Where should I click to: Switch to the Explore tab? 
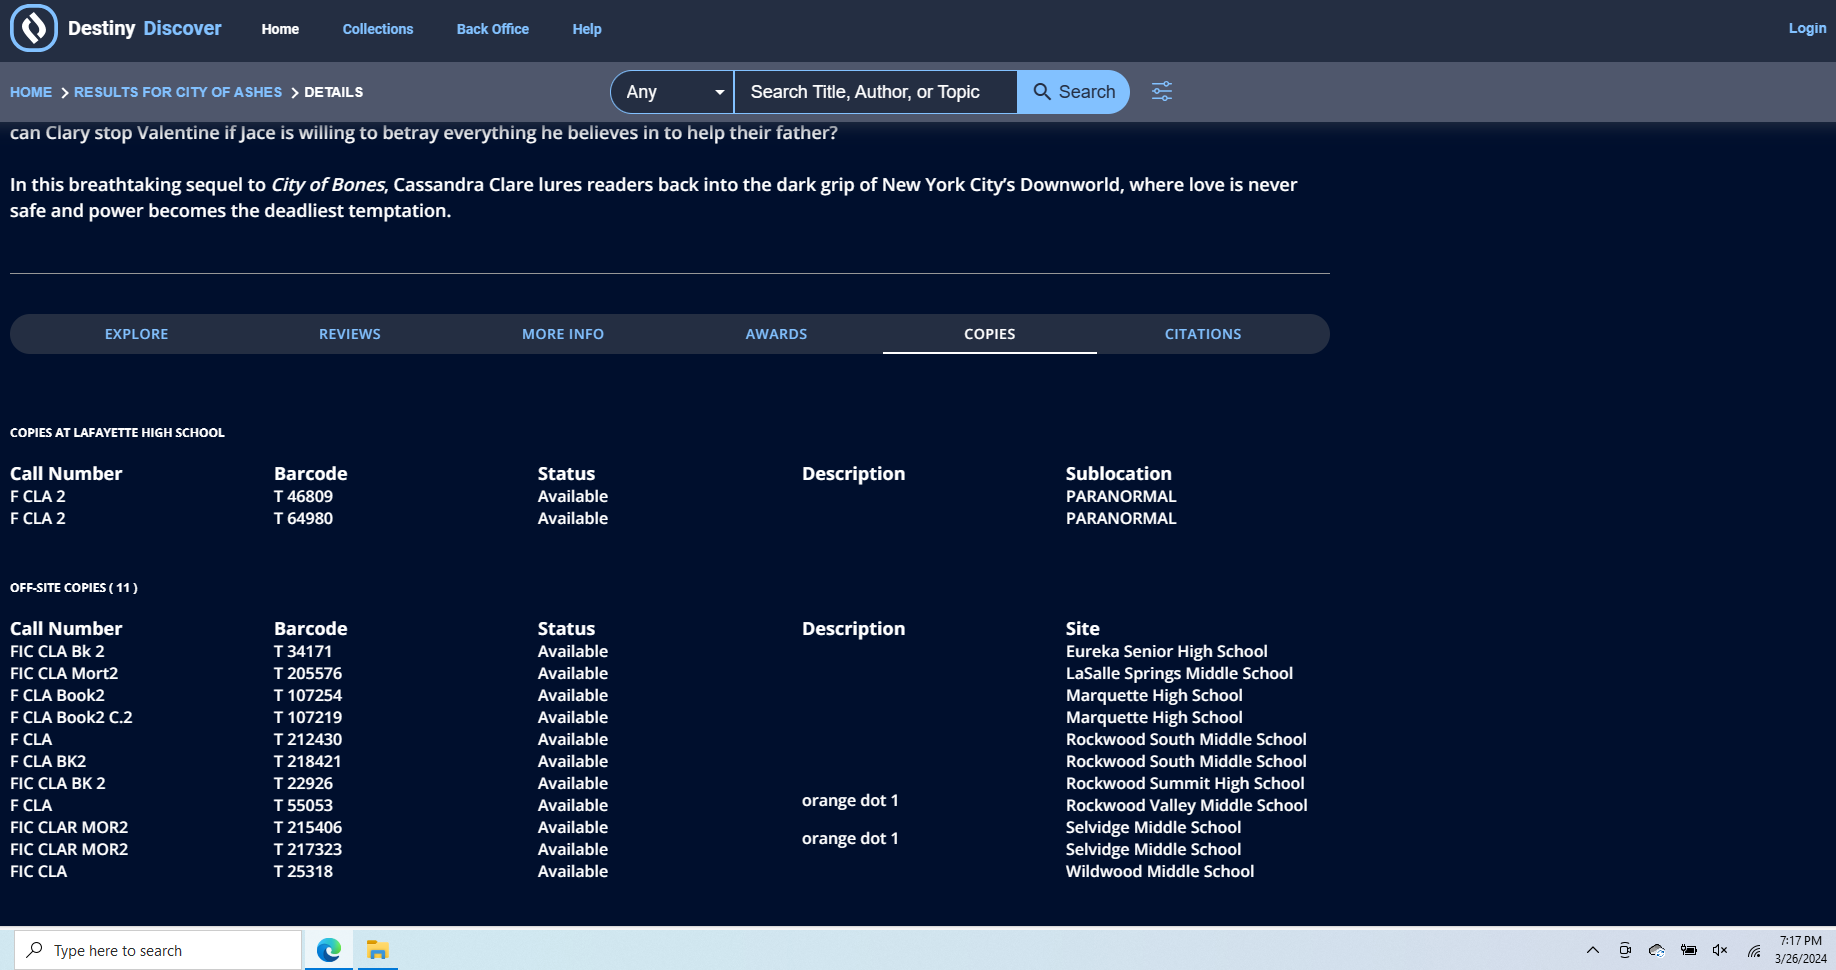(137, 334)
